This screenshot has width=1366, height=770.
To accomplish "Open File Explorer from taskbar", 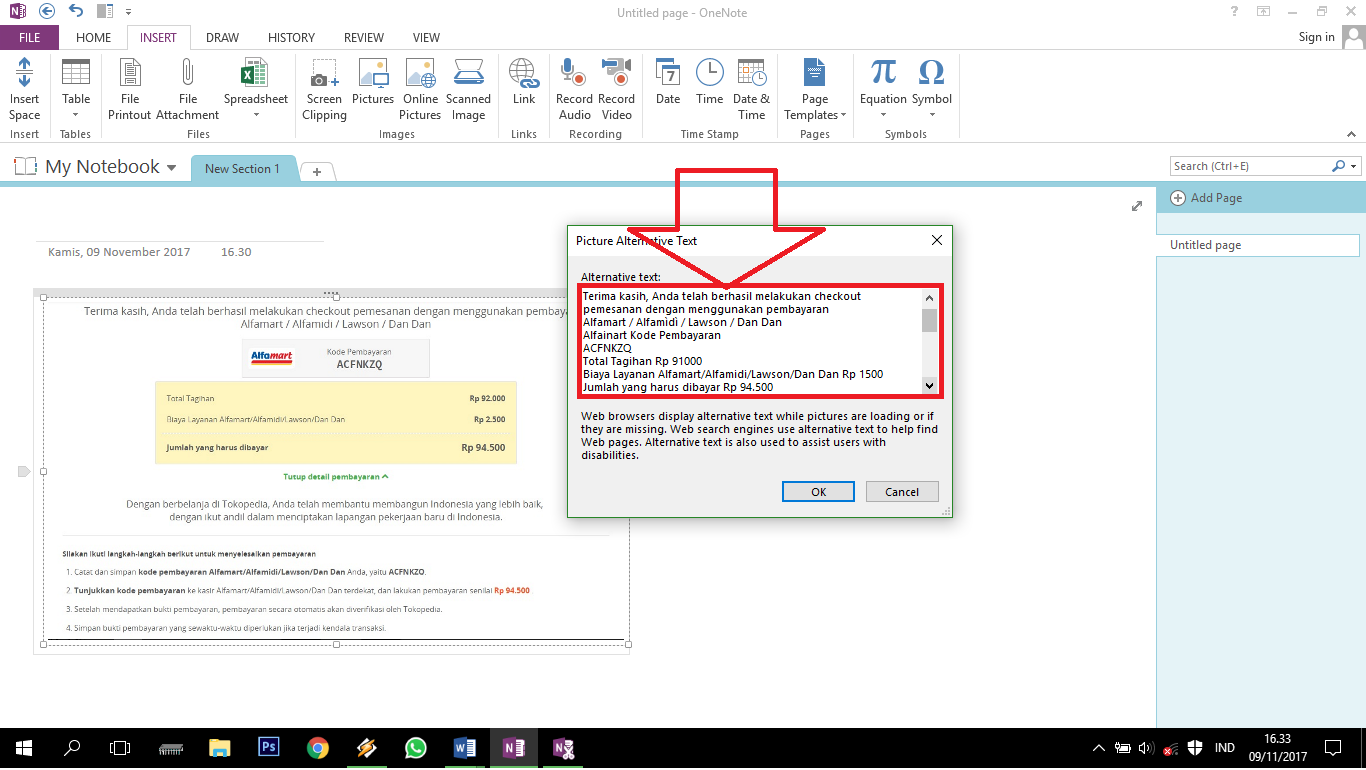I will click(220, 748).
